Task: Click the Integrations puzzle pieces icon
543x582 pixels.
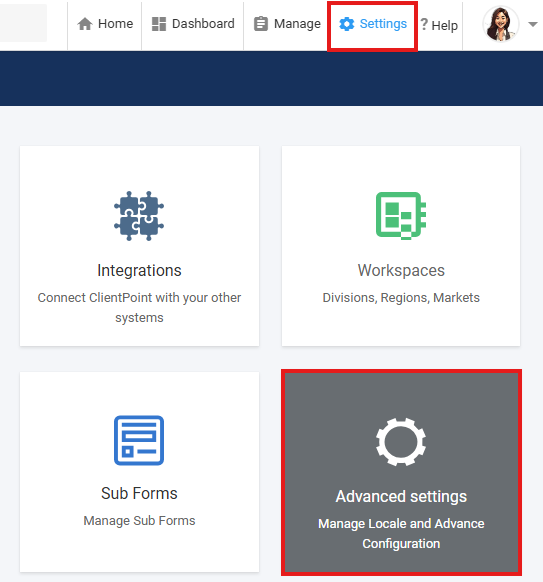Action: [x=139, y=216]
